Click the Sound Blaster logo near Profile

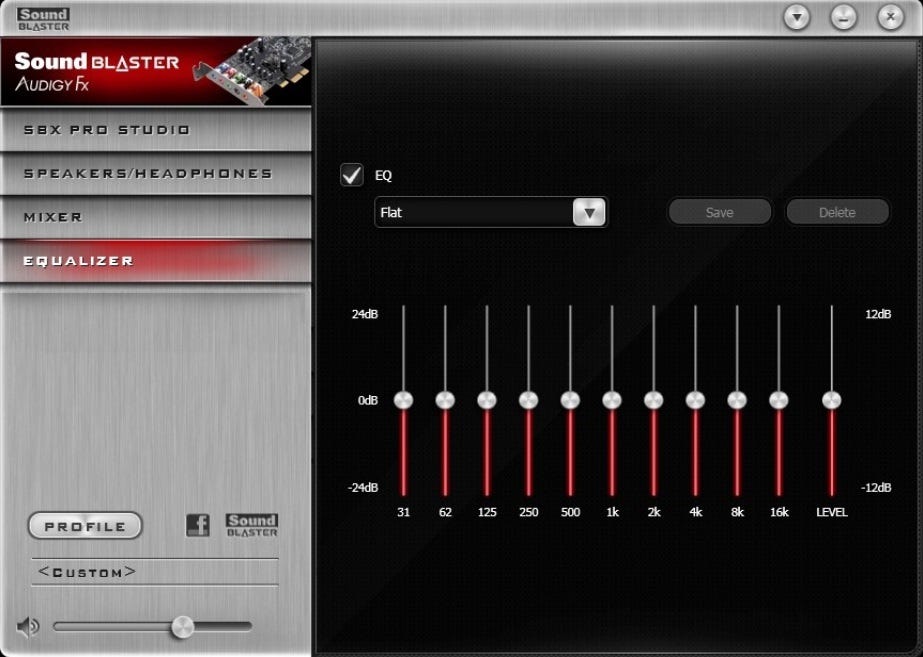(252, 525)
